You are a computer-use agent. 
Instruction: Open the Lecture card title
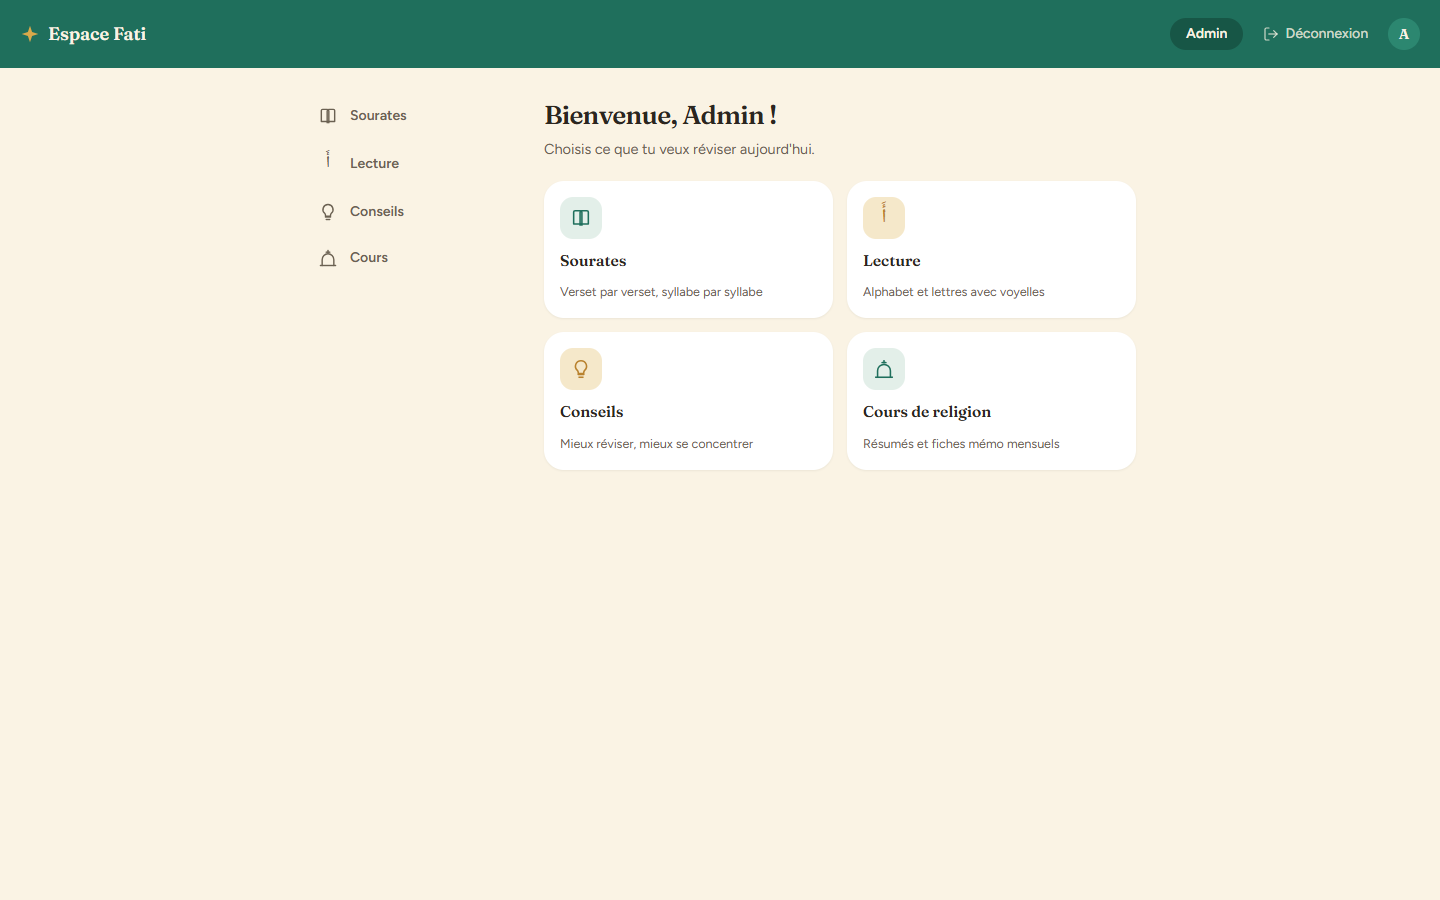point(892,261)
